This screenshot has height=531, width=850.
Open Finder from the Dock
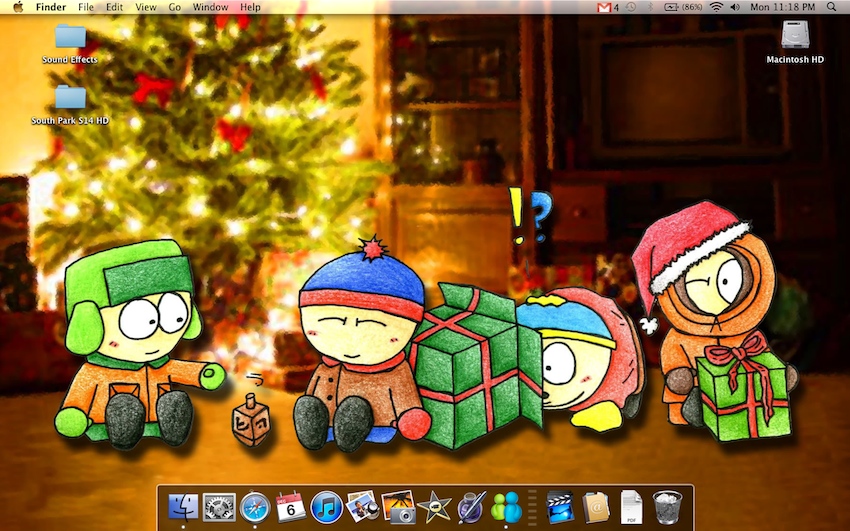pos(183,507)
